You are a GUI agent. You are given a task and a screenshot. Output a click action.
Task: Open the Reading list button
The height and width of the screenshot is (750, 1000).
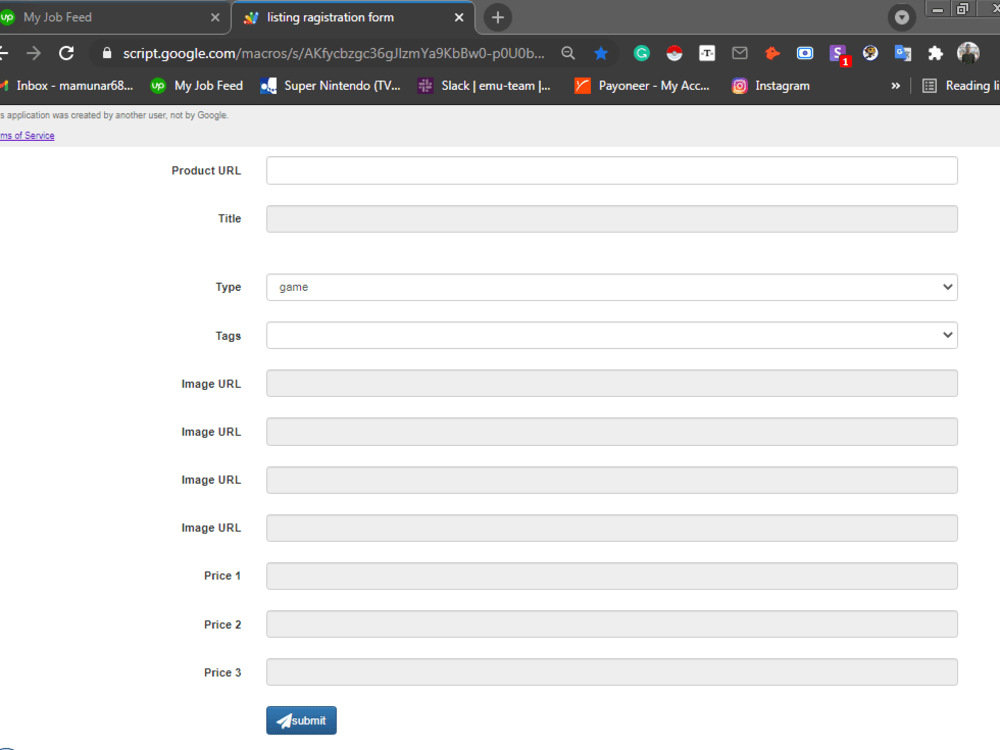pyautogui.click(x=960, y=85)
